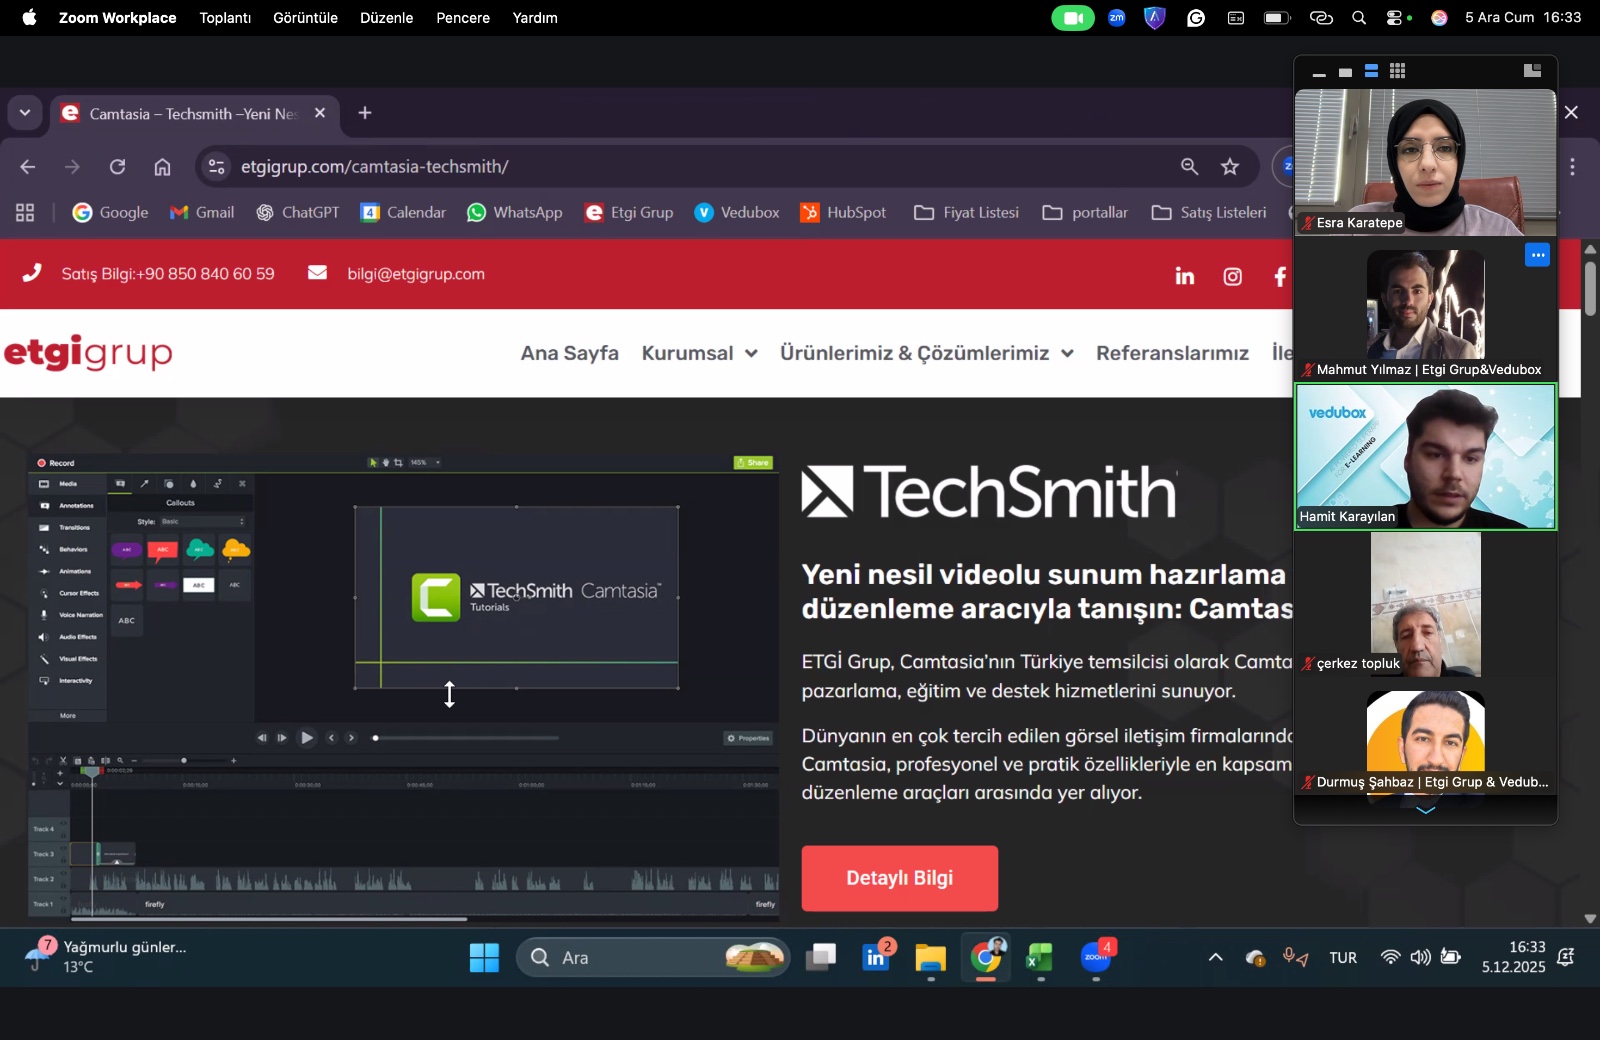Screen dimensions: 1600x1040
Task: Expand the Kurumsal dropdown menu
Action: [699, 353]
